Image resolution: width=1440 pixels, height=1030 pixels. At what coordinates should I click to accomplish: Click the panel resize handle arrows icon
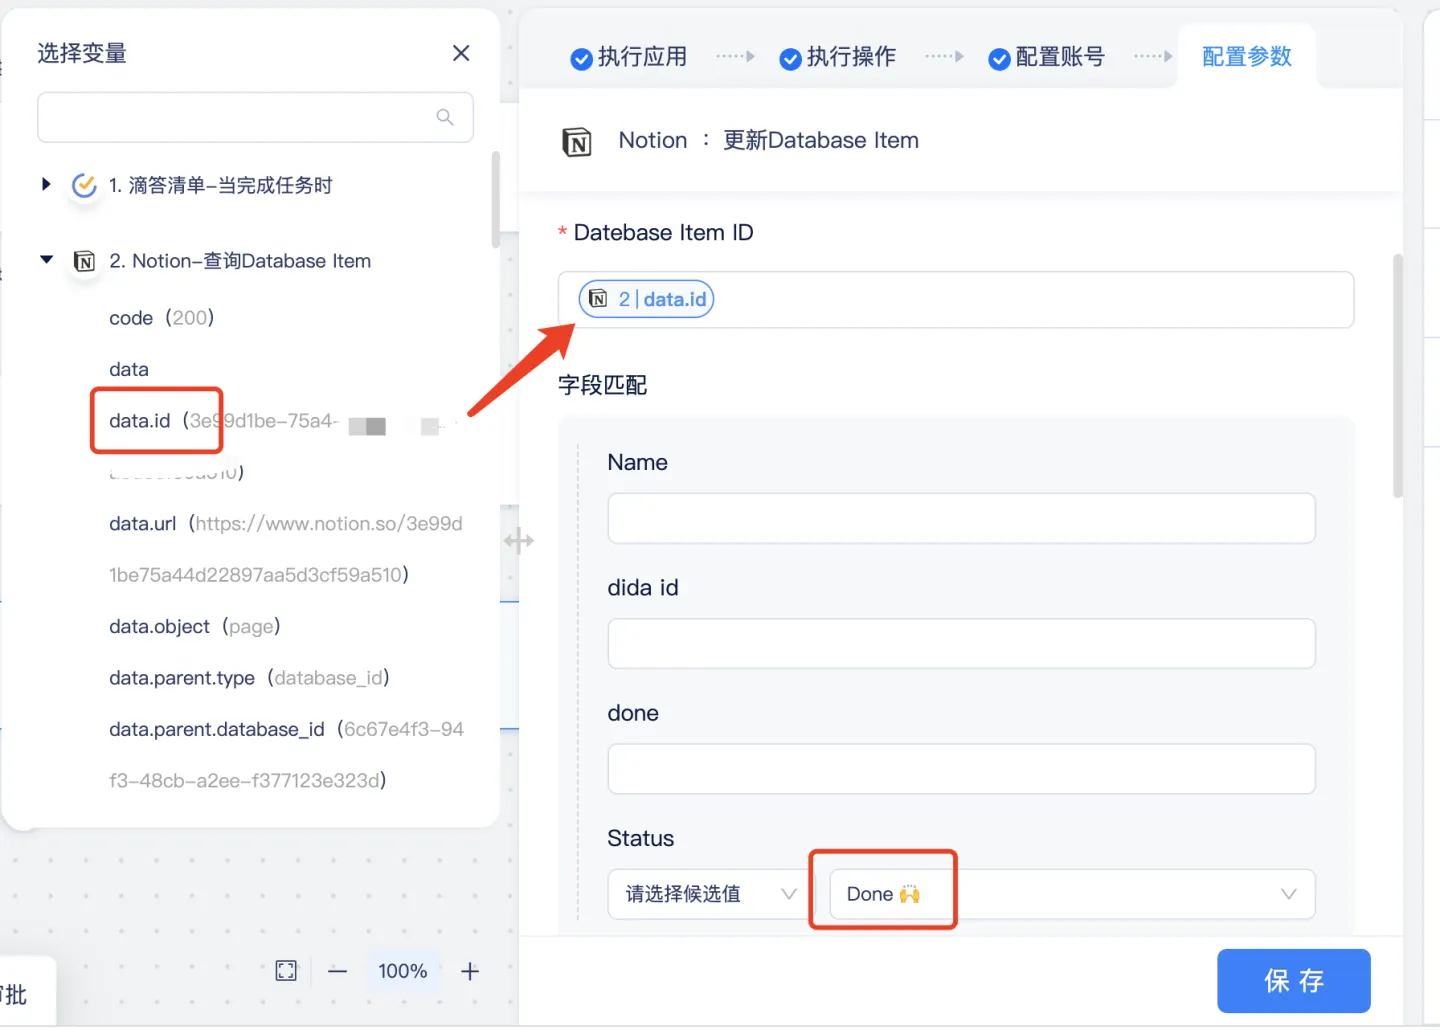[x=519, y=541]
